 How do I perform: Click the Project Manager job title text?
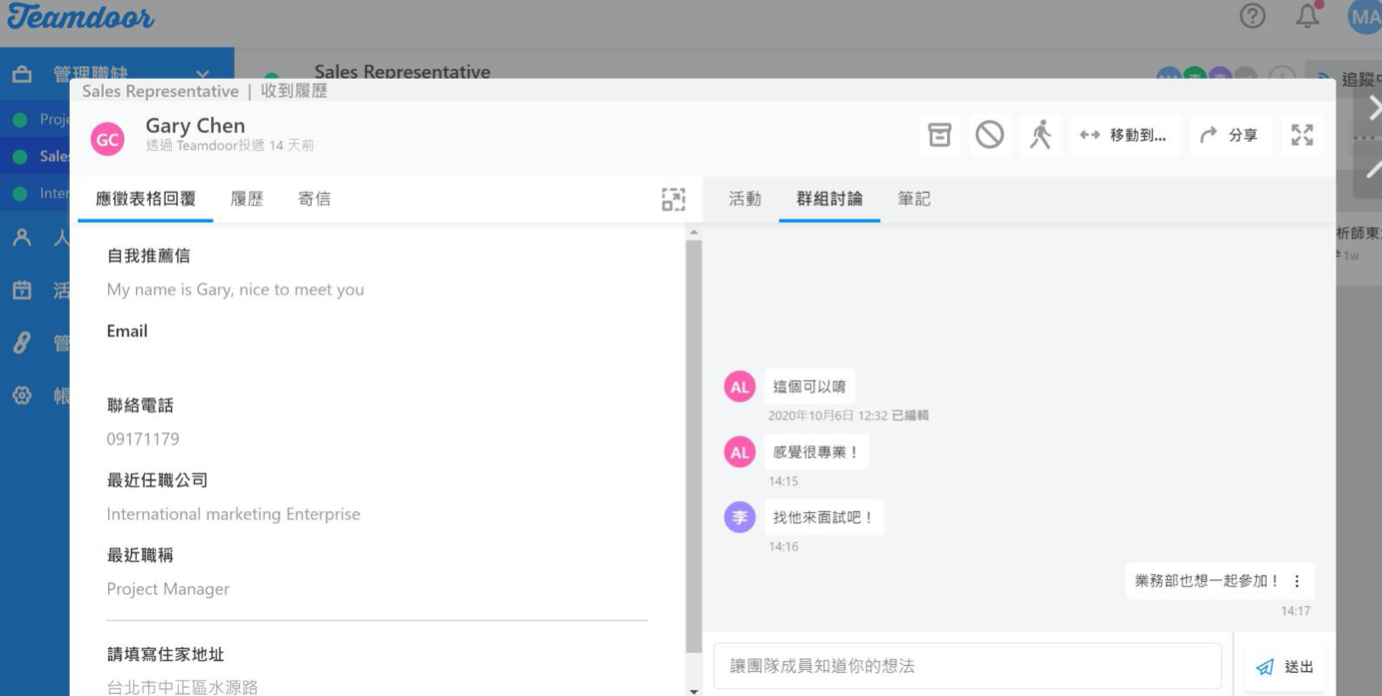pos(168,589)
